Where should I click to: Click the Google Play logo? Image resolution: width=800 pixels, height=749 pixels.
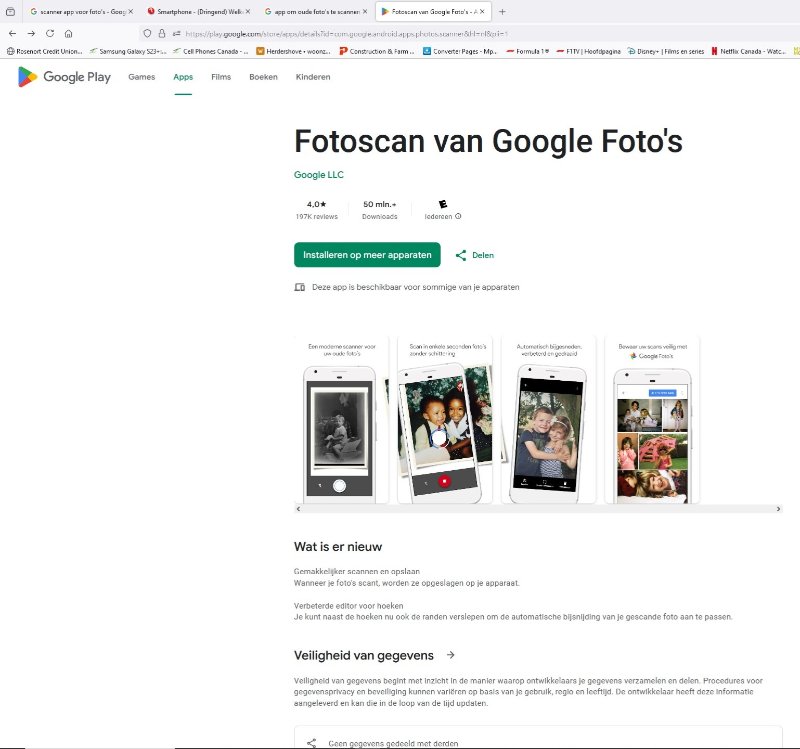(x=63, y=77)
